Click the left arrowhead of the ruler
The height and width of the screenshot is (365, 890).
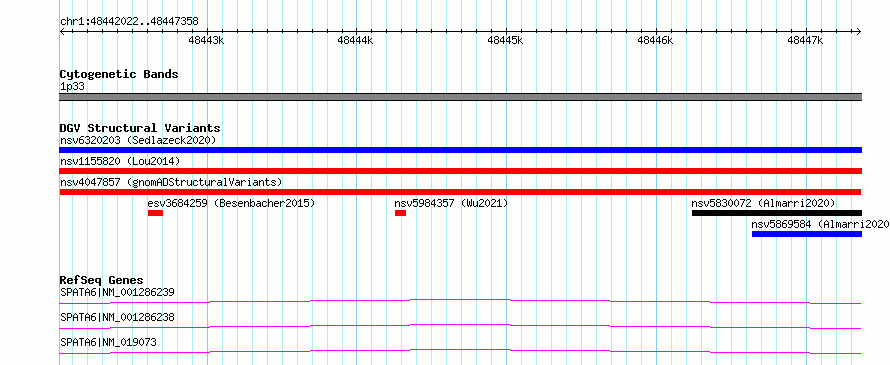(62, 32)
